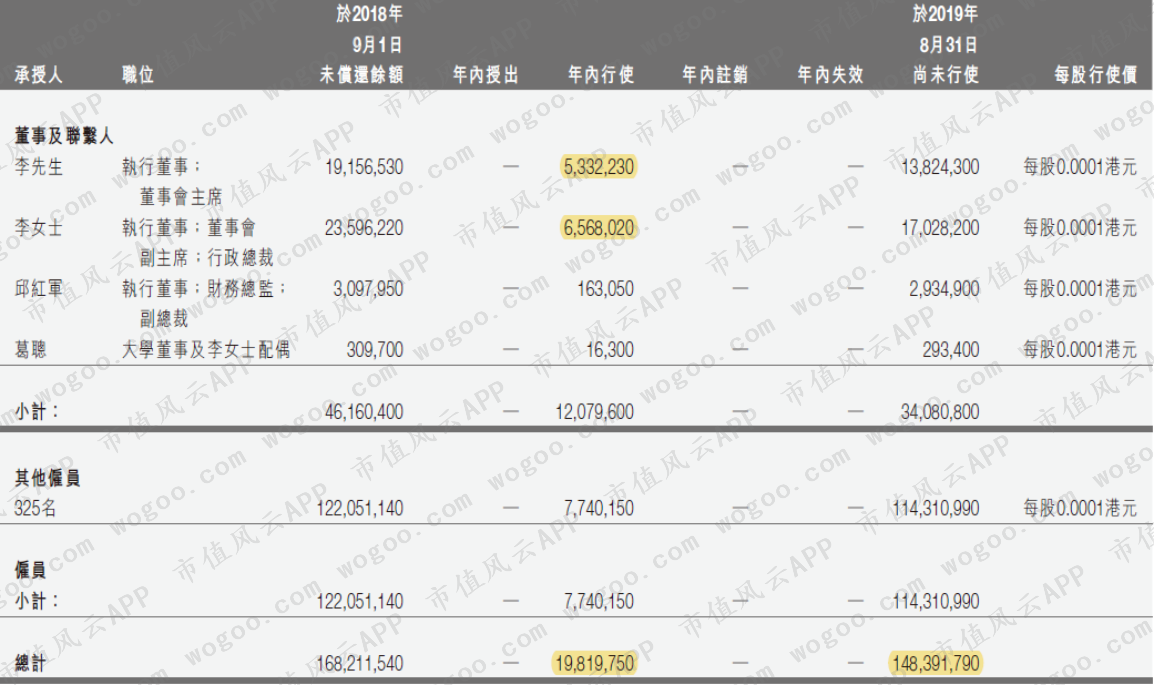Click the 325名 row label

35,508
